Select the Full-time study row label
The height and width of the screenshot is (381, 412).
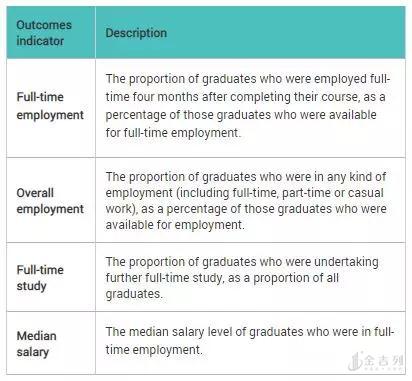point(40,278)
